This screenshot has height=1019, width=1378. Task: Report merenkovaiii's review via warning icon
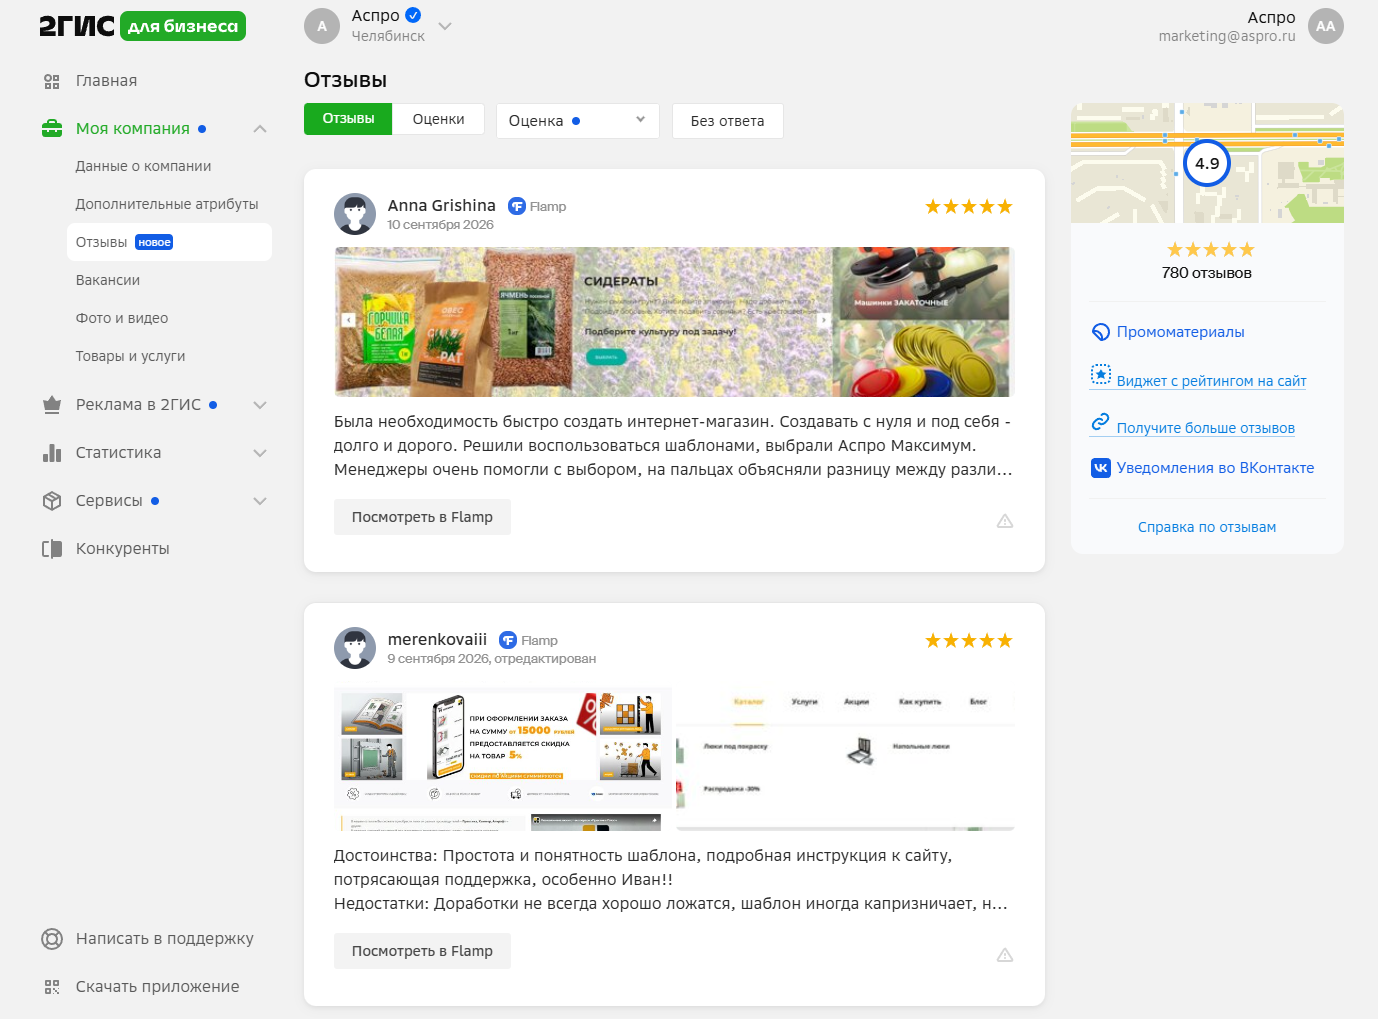coord(1005,955)
